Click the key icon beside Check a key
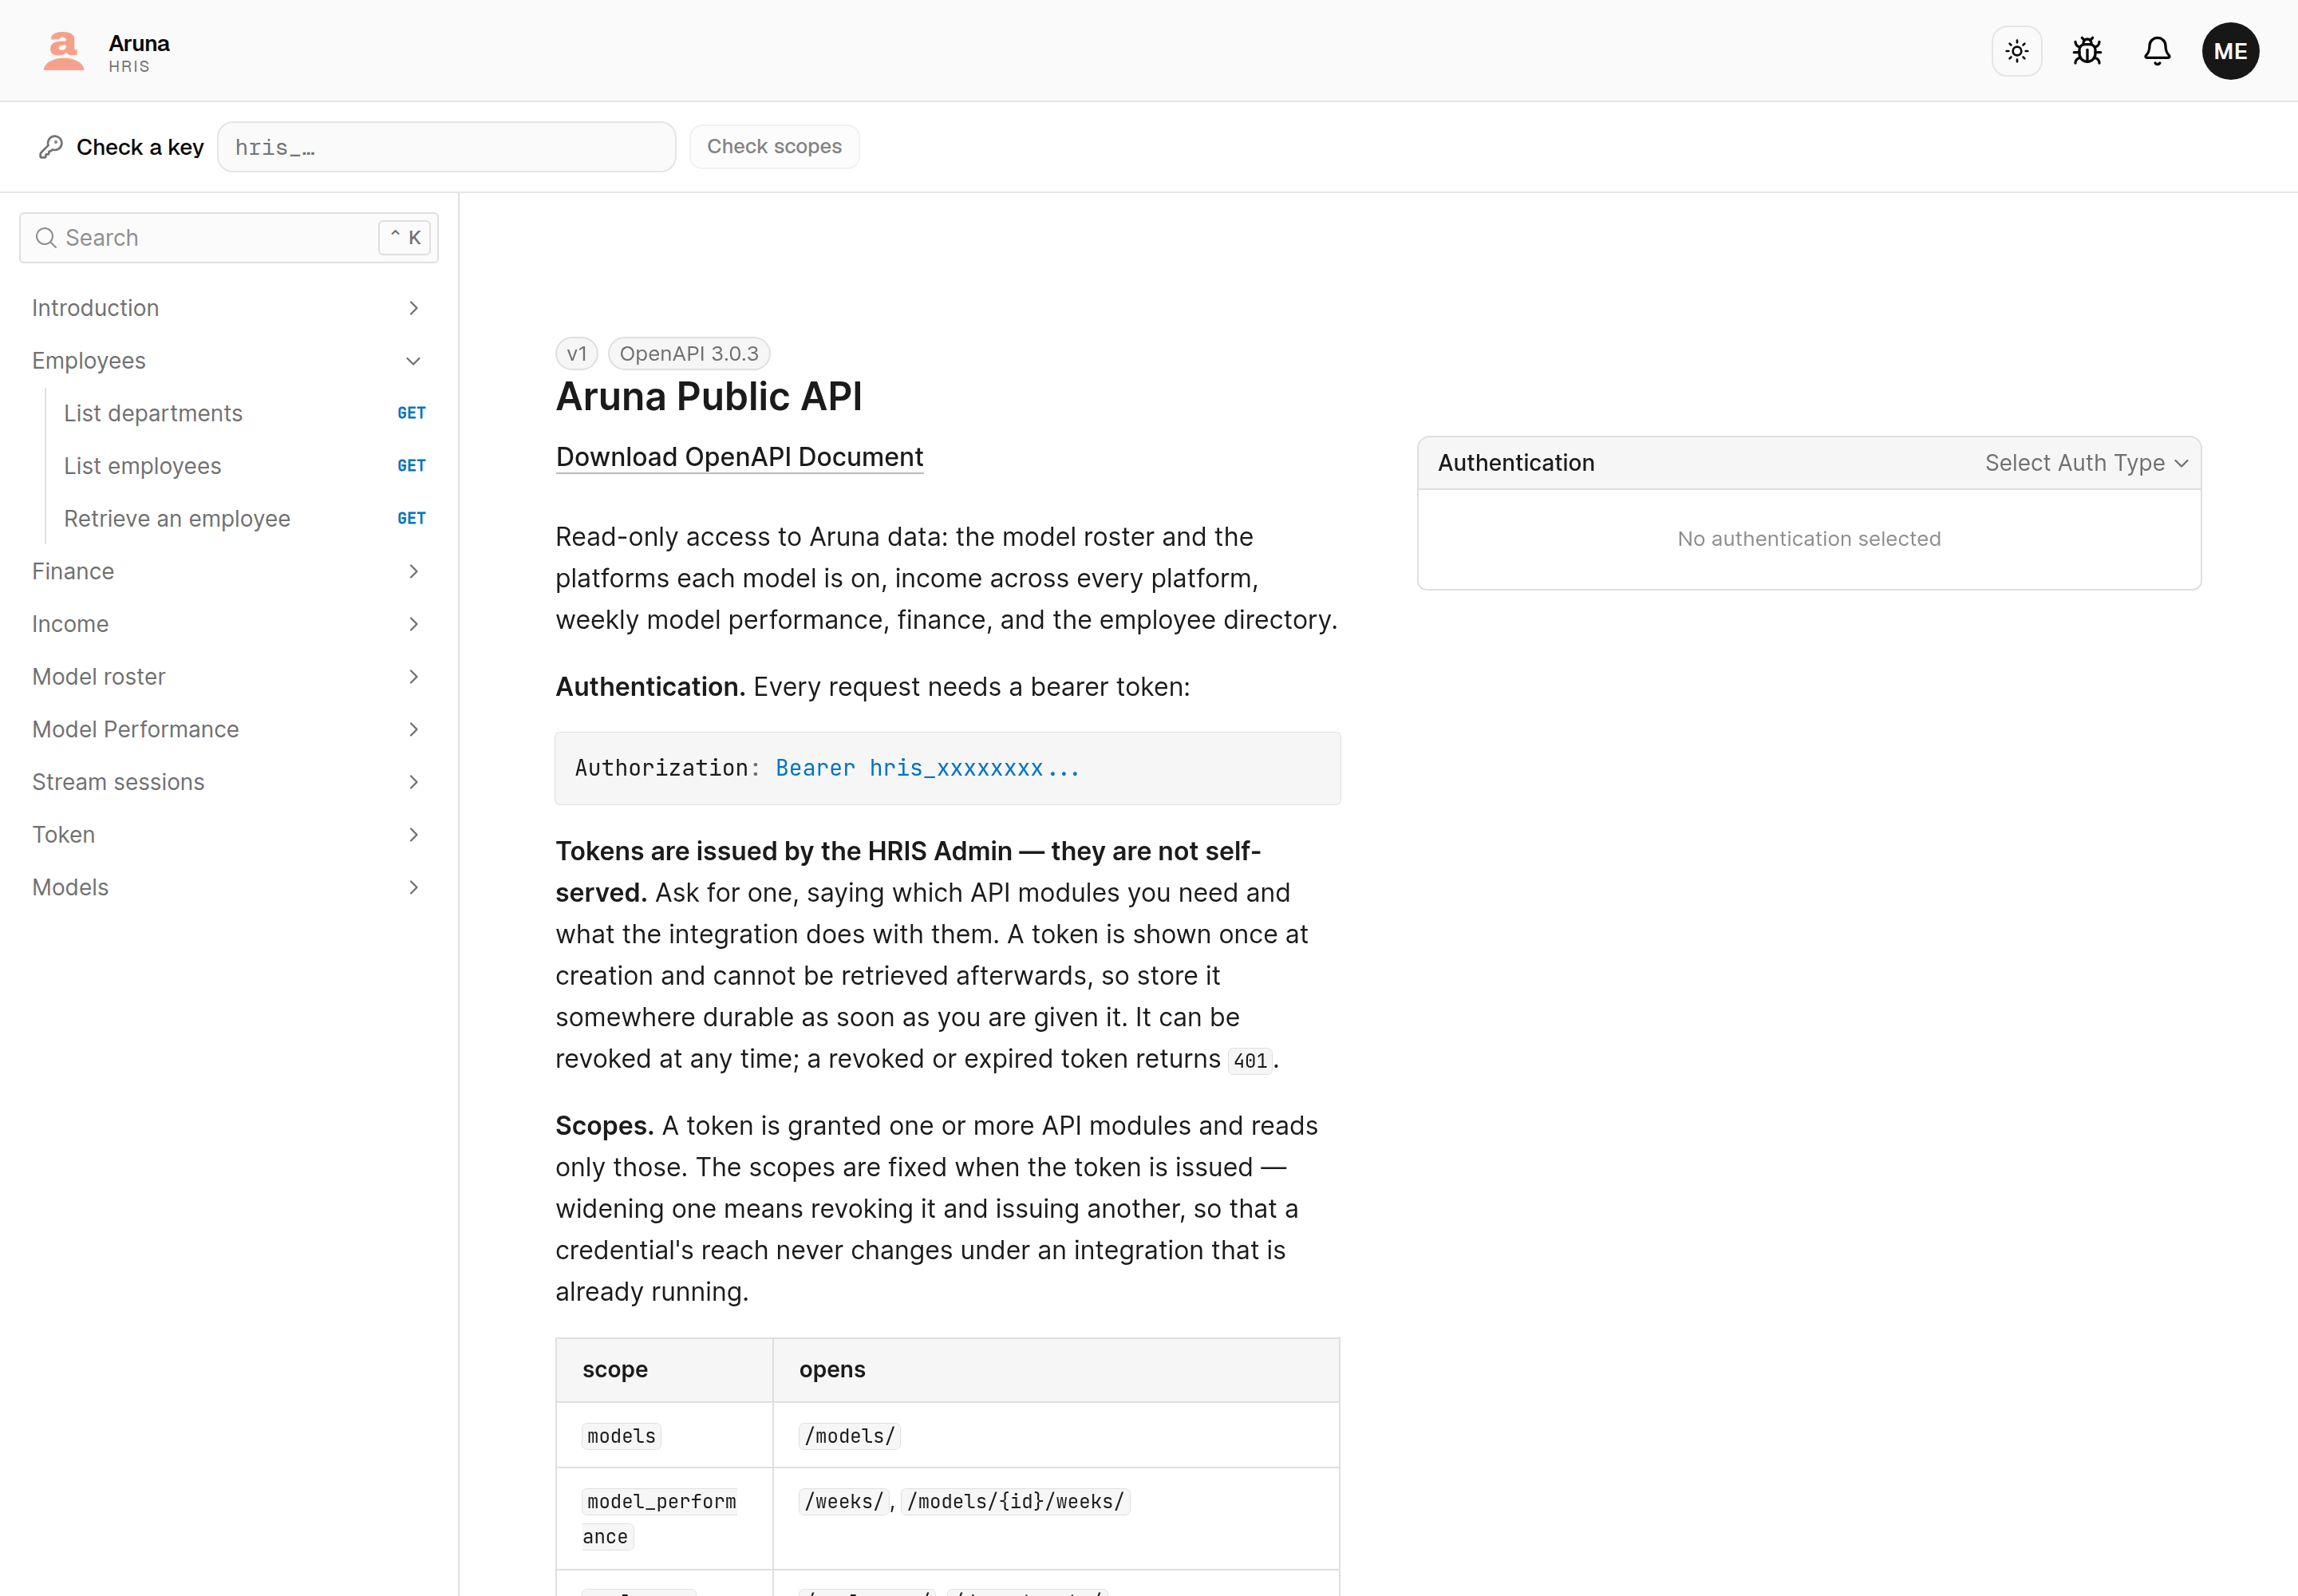This screenshot has width=2298, height=1596. point(51,147)
